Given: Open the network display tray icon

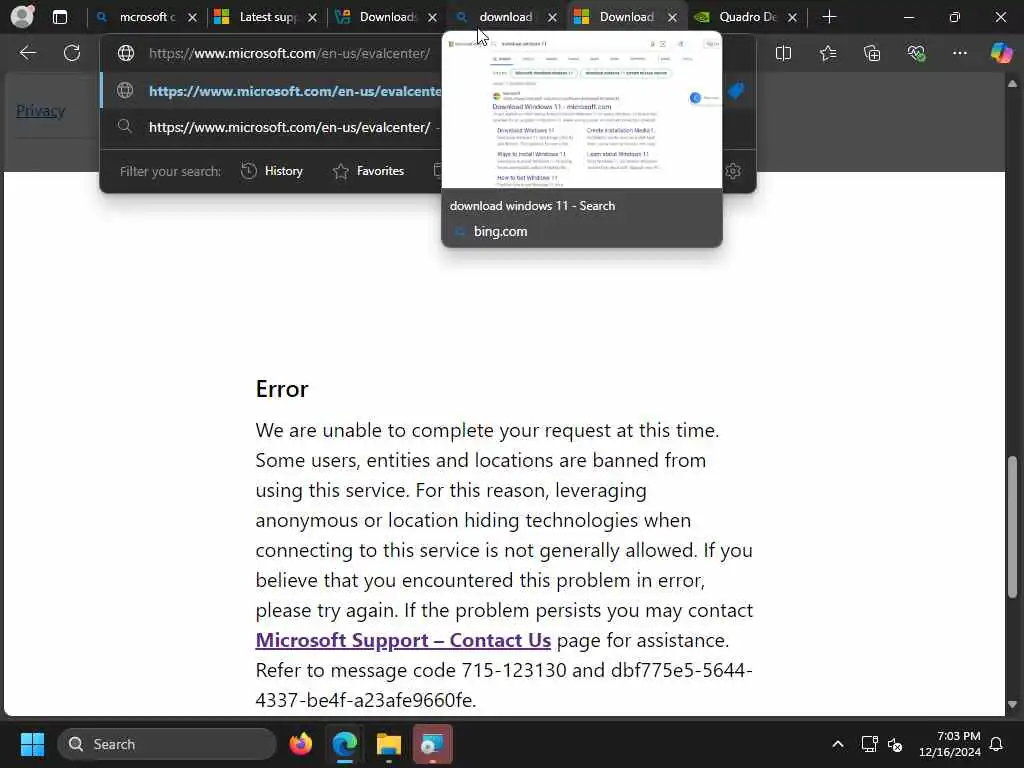Looking at the screenshot, I should pyautogui.click(x=869, y=744).
